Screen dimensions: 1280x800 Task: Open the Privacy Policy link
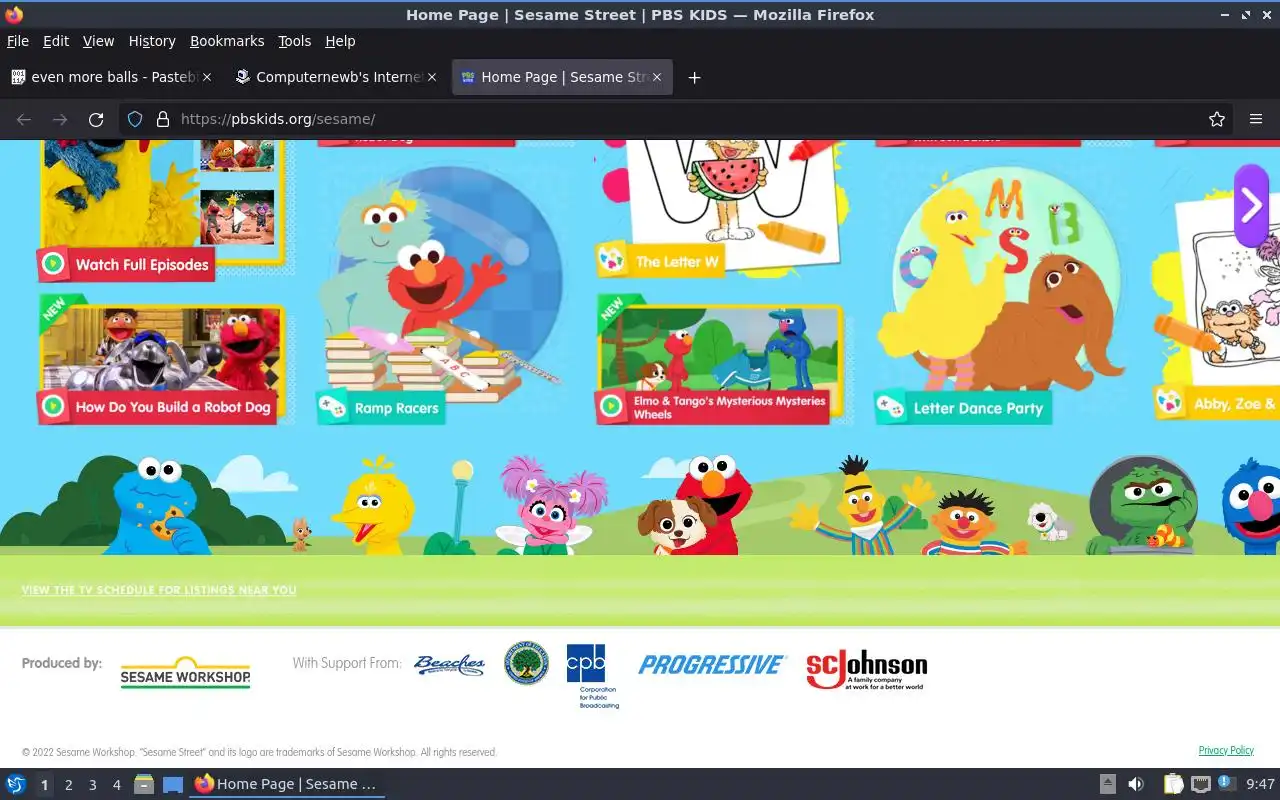pyautogui.click(x=1226, y=750)
